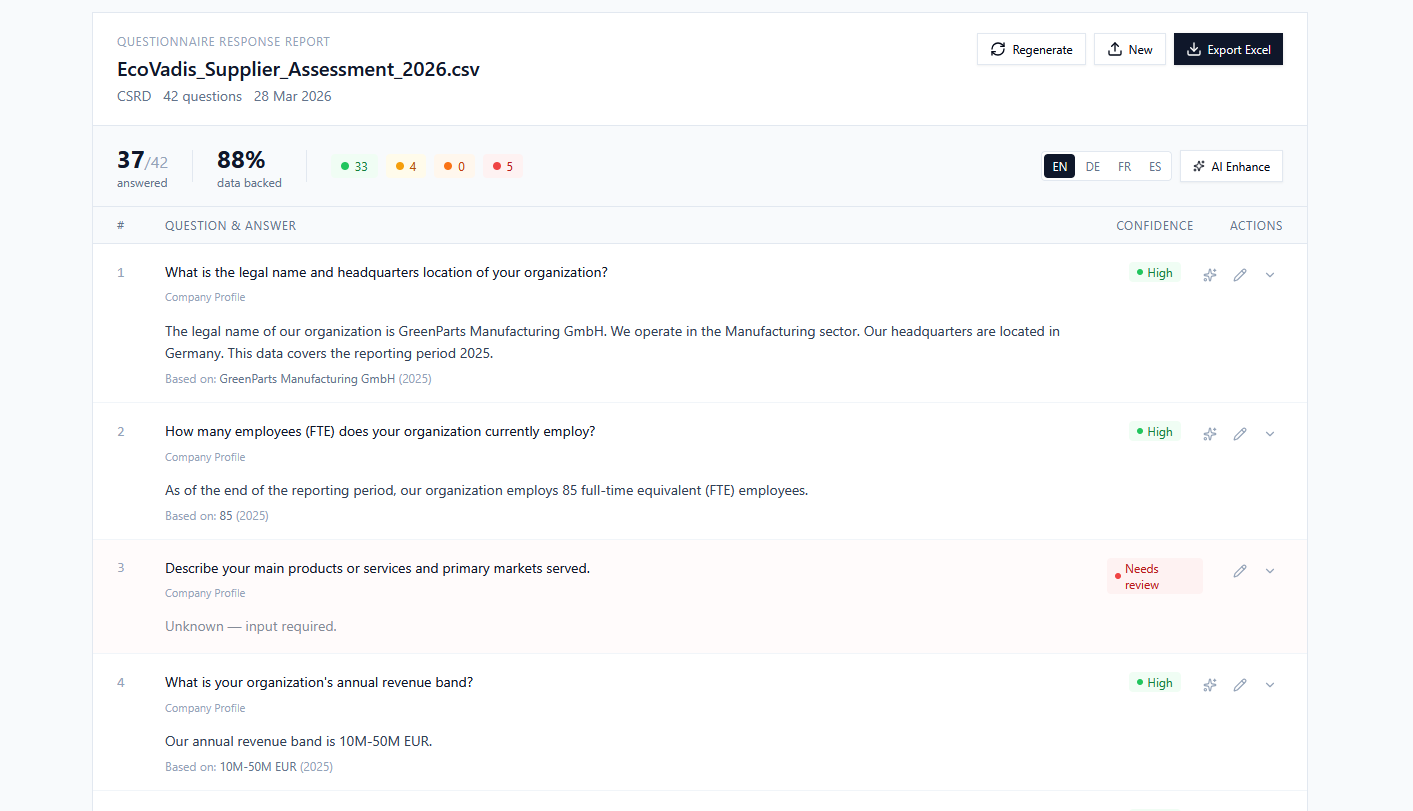
Task: Toggle the red 5 low-confidence filter chip
Action: [x=502, y=166]
